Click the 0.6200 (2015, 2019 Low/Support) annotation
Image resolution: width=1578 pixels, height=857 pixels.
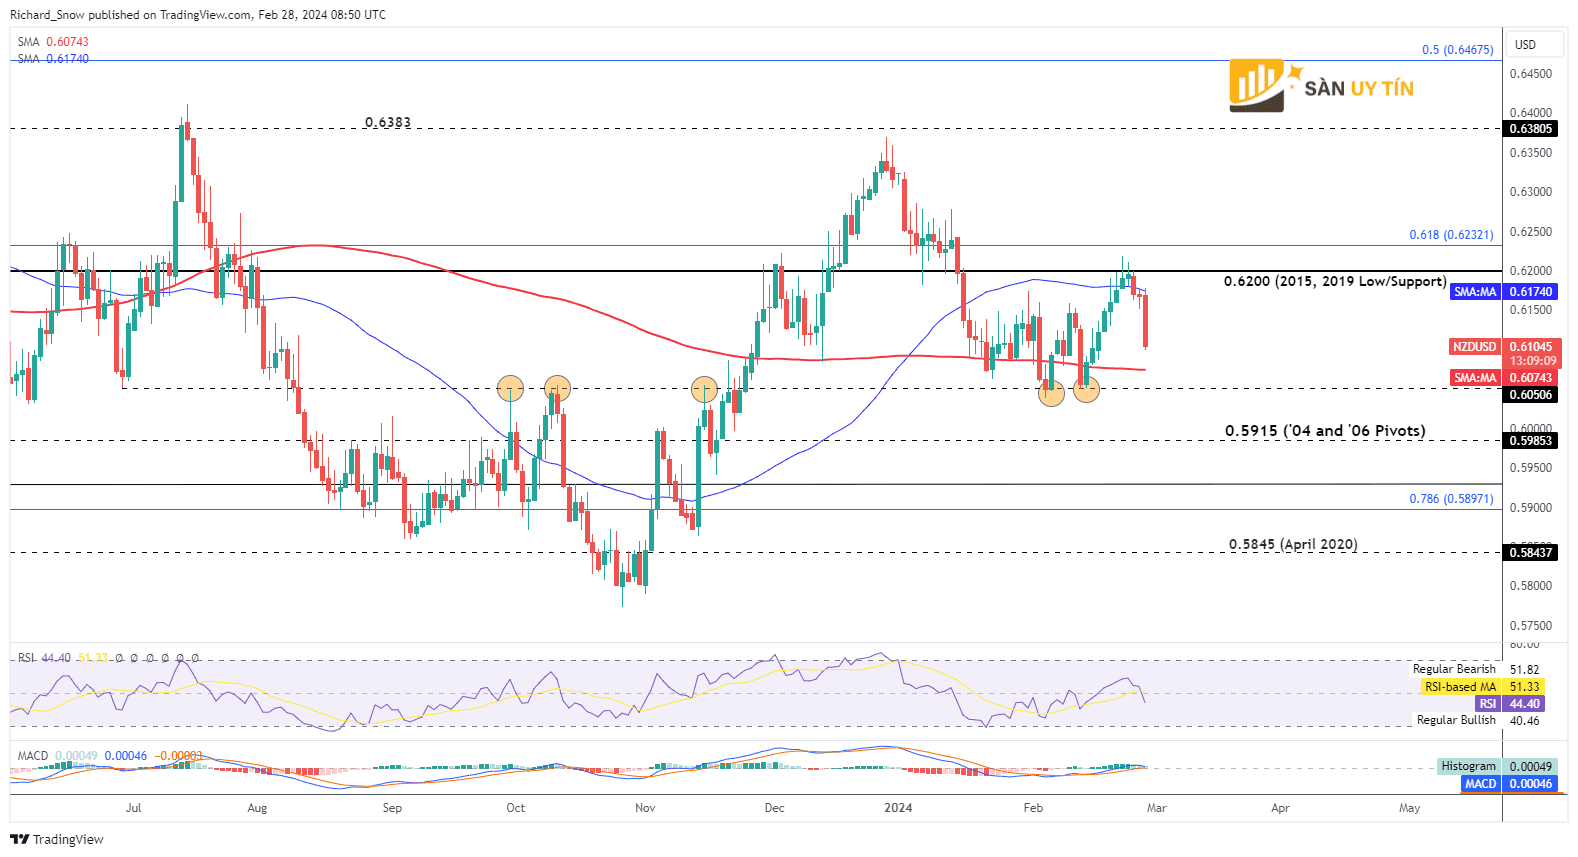point(1335,281)
